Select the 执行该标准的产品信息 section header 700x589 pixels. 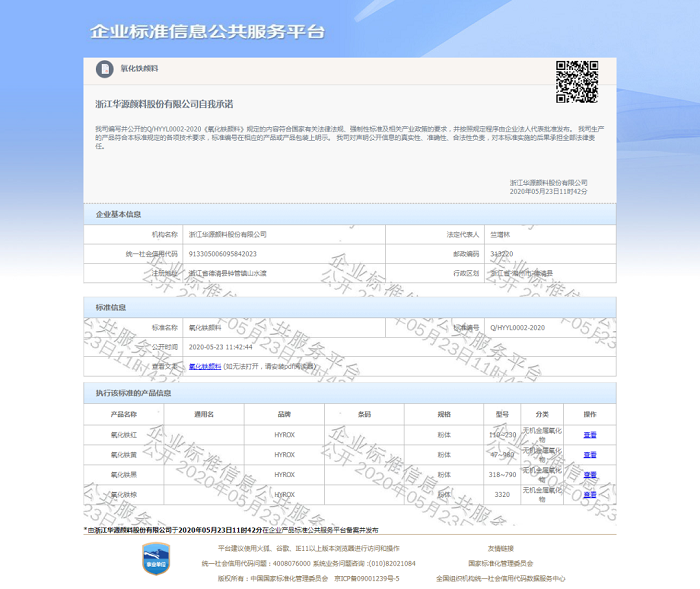(133, 393)
